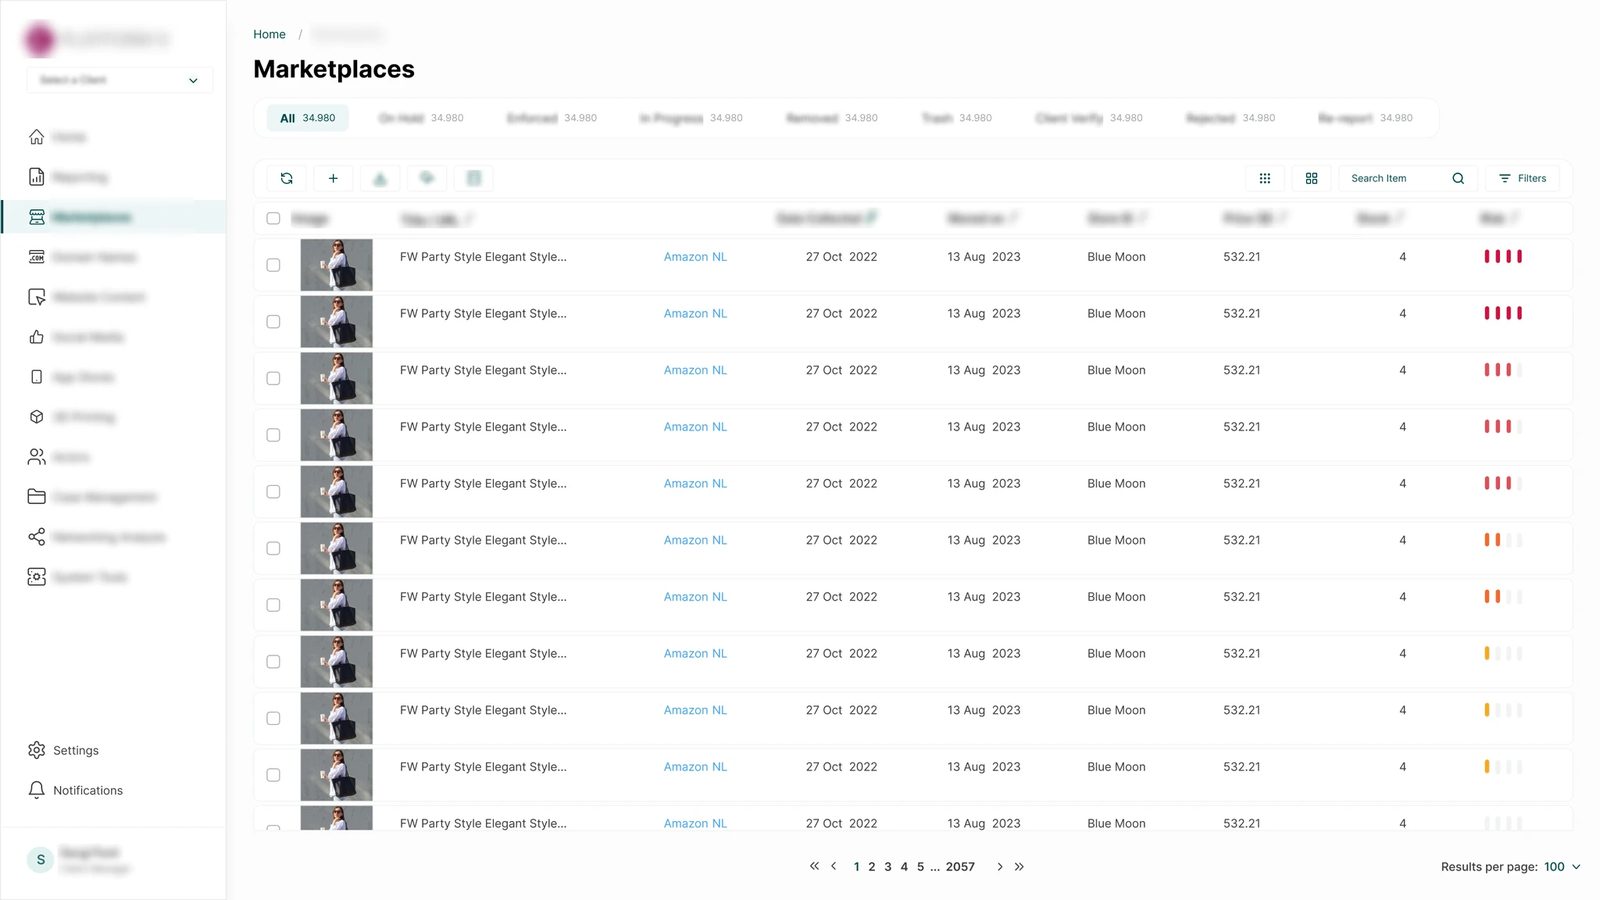The width and height of the screenshot is (1600, 900).
Task: Go to page 3 in pagination
Action: coord(888,867)
